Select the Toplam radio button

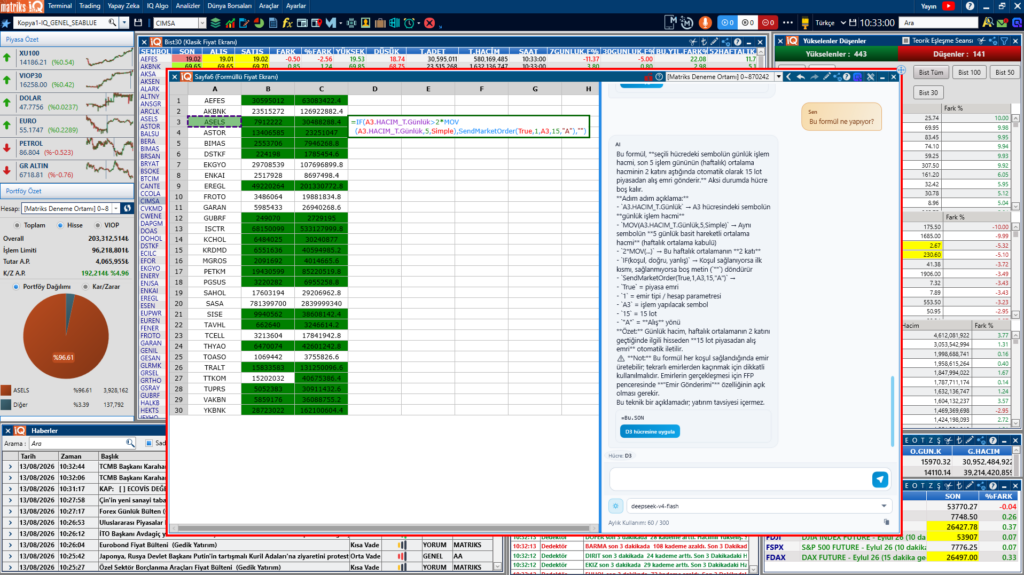[x=17, y=225]
